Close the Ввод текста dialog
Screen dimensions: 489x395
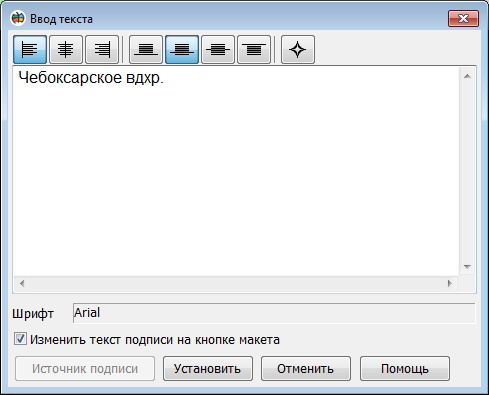(x=463, y=18)
